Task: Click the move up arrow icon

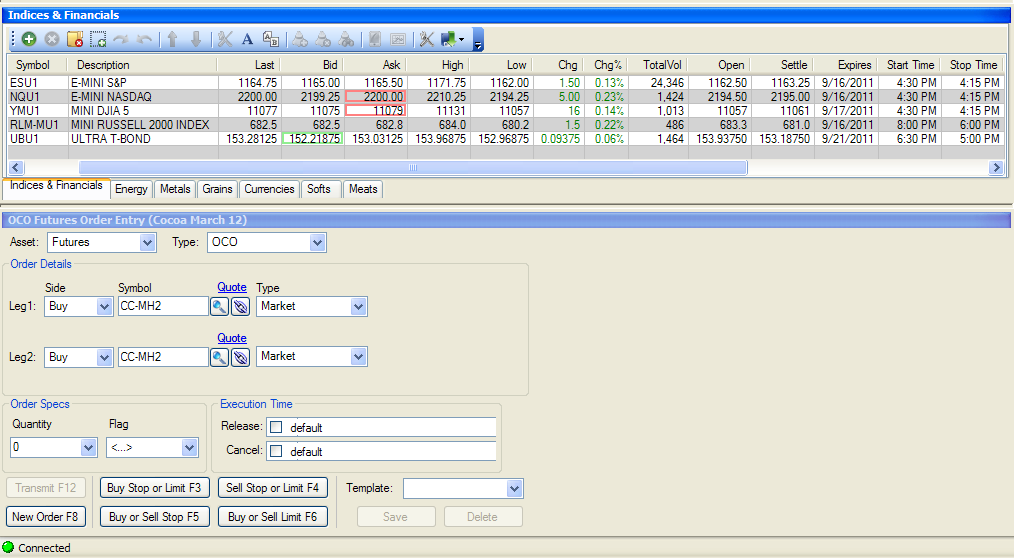Action: (172, 39)
